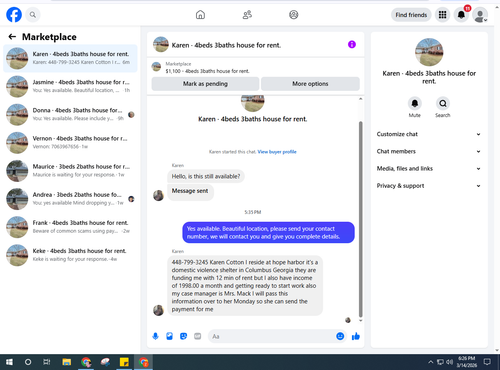The height and width of the screenshot is (370, 500).
Task: Choose a sticker icon in composer
Action: 183,336
